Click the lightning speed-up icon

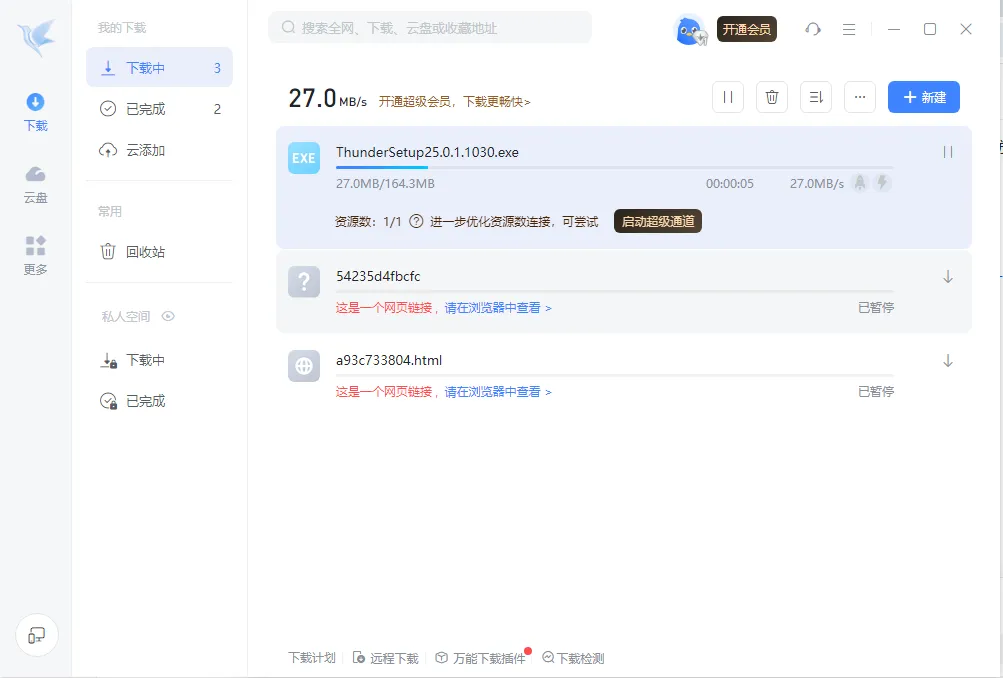pos(883,183)
